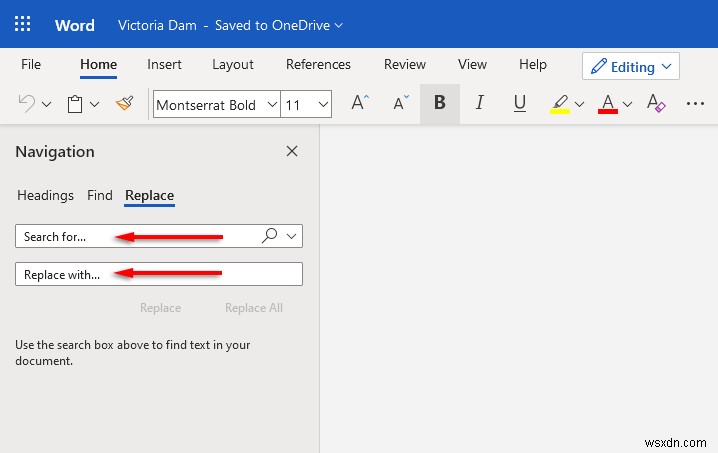Click the Clear Formatting icon
The width and height of the screenshot is (718, 453).
pos(656,103)
